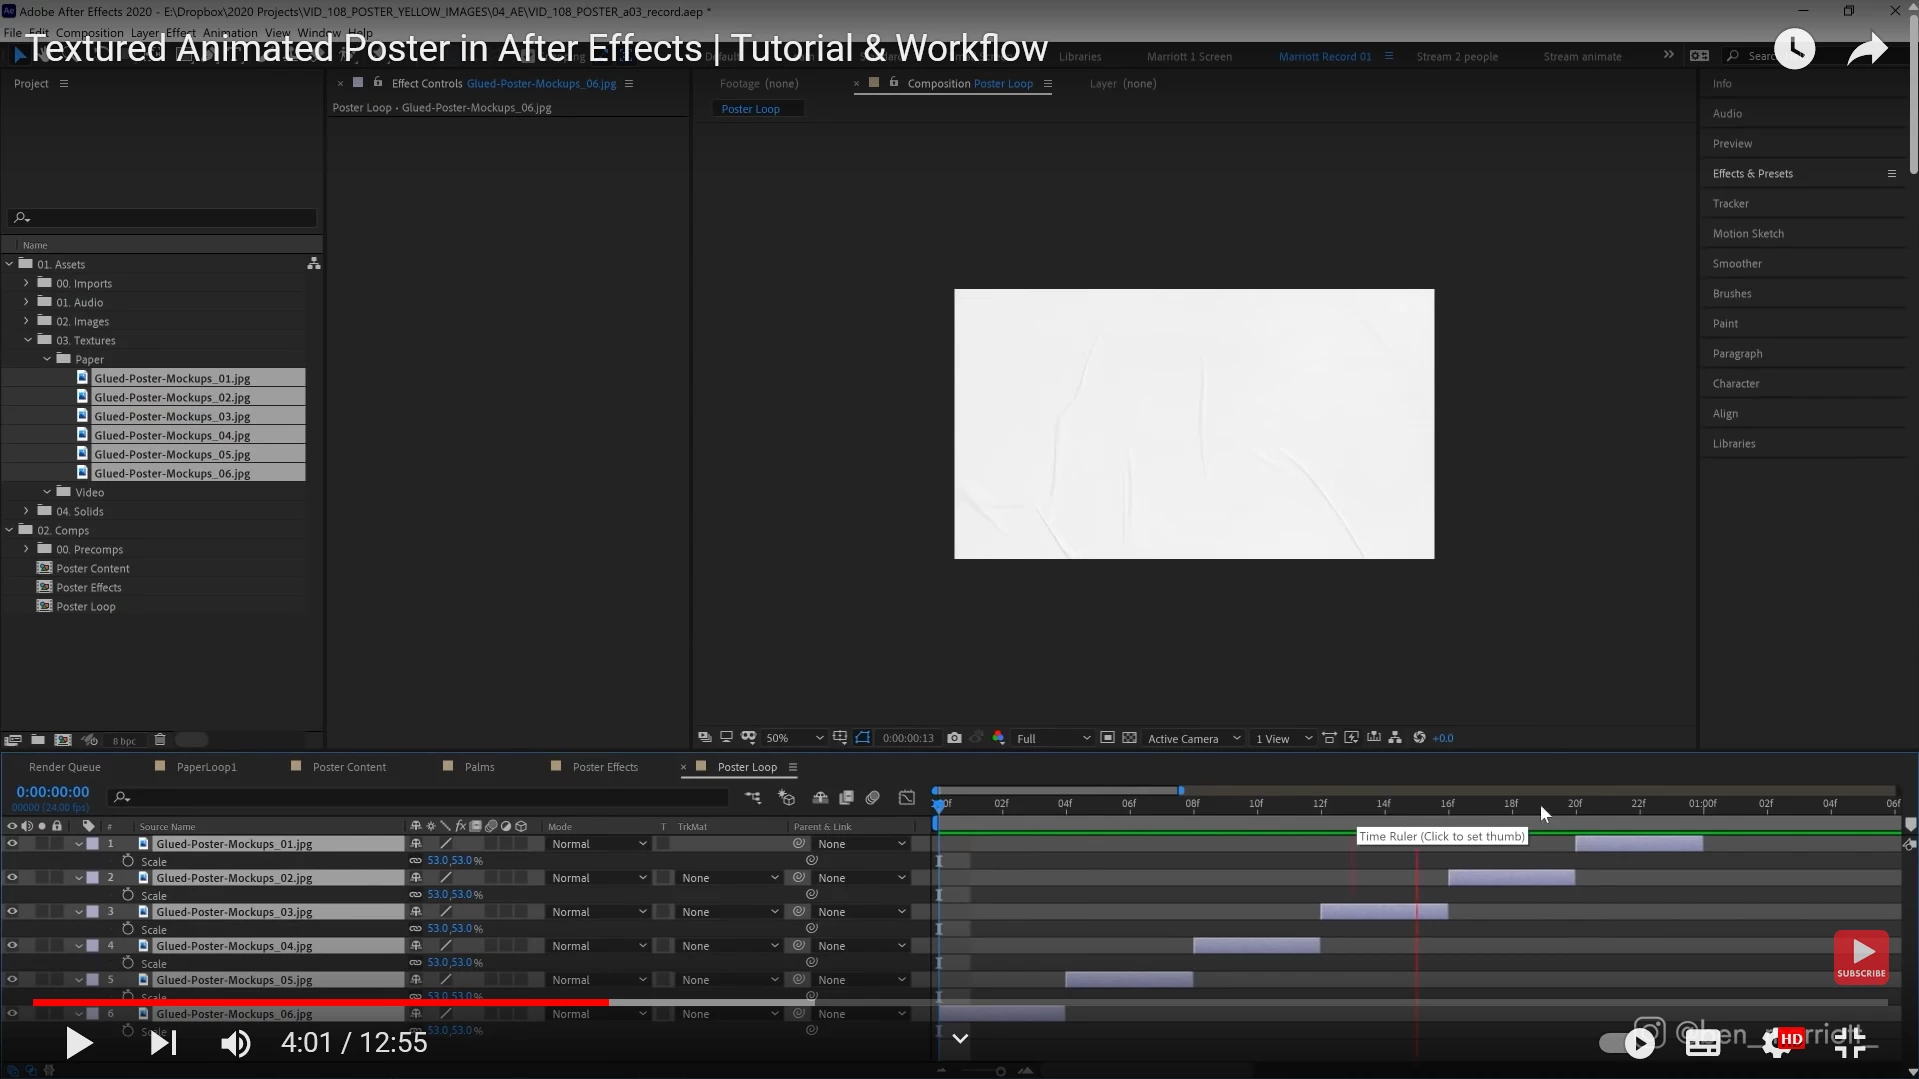Delete selected item with trash icon
The width and height of the screenshot is (1919, 1079).
(x=159, y=740)
